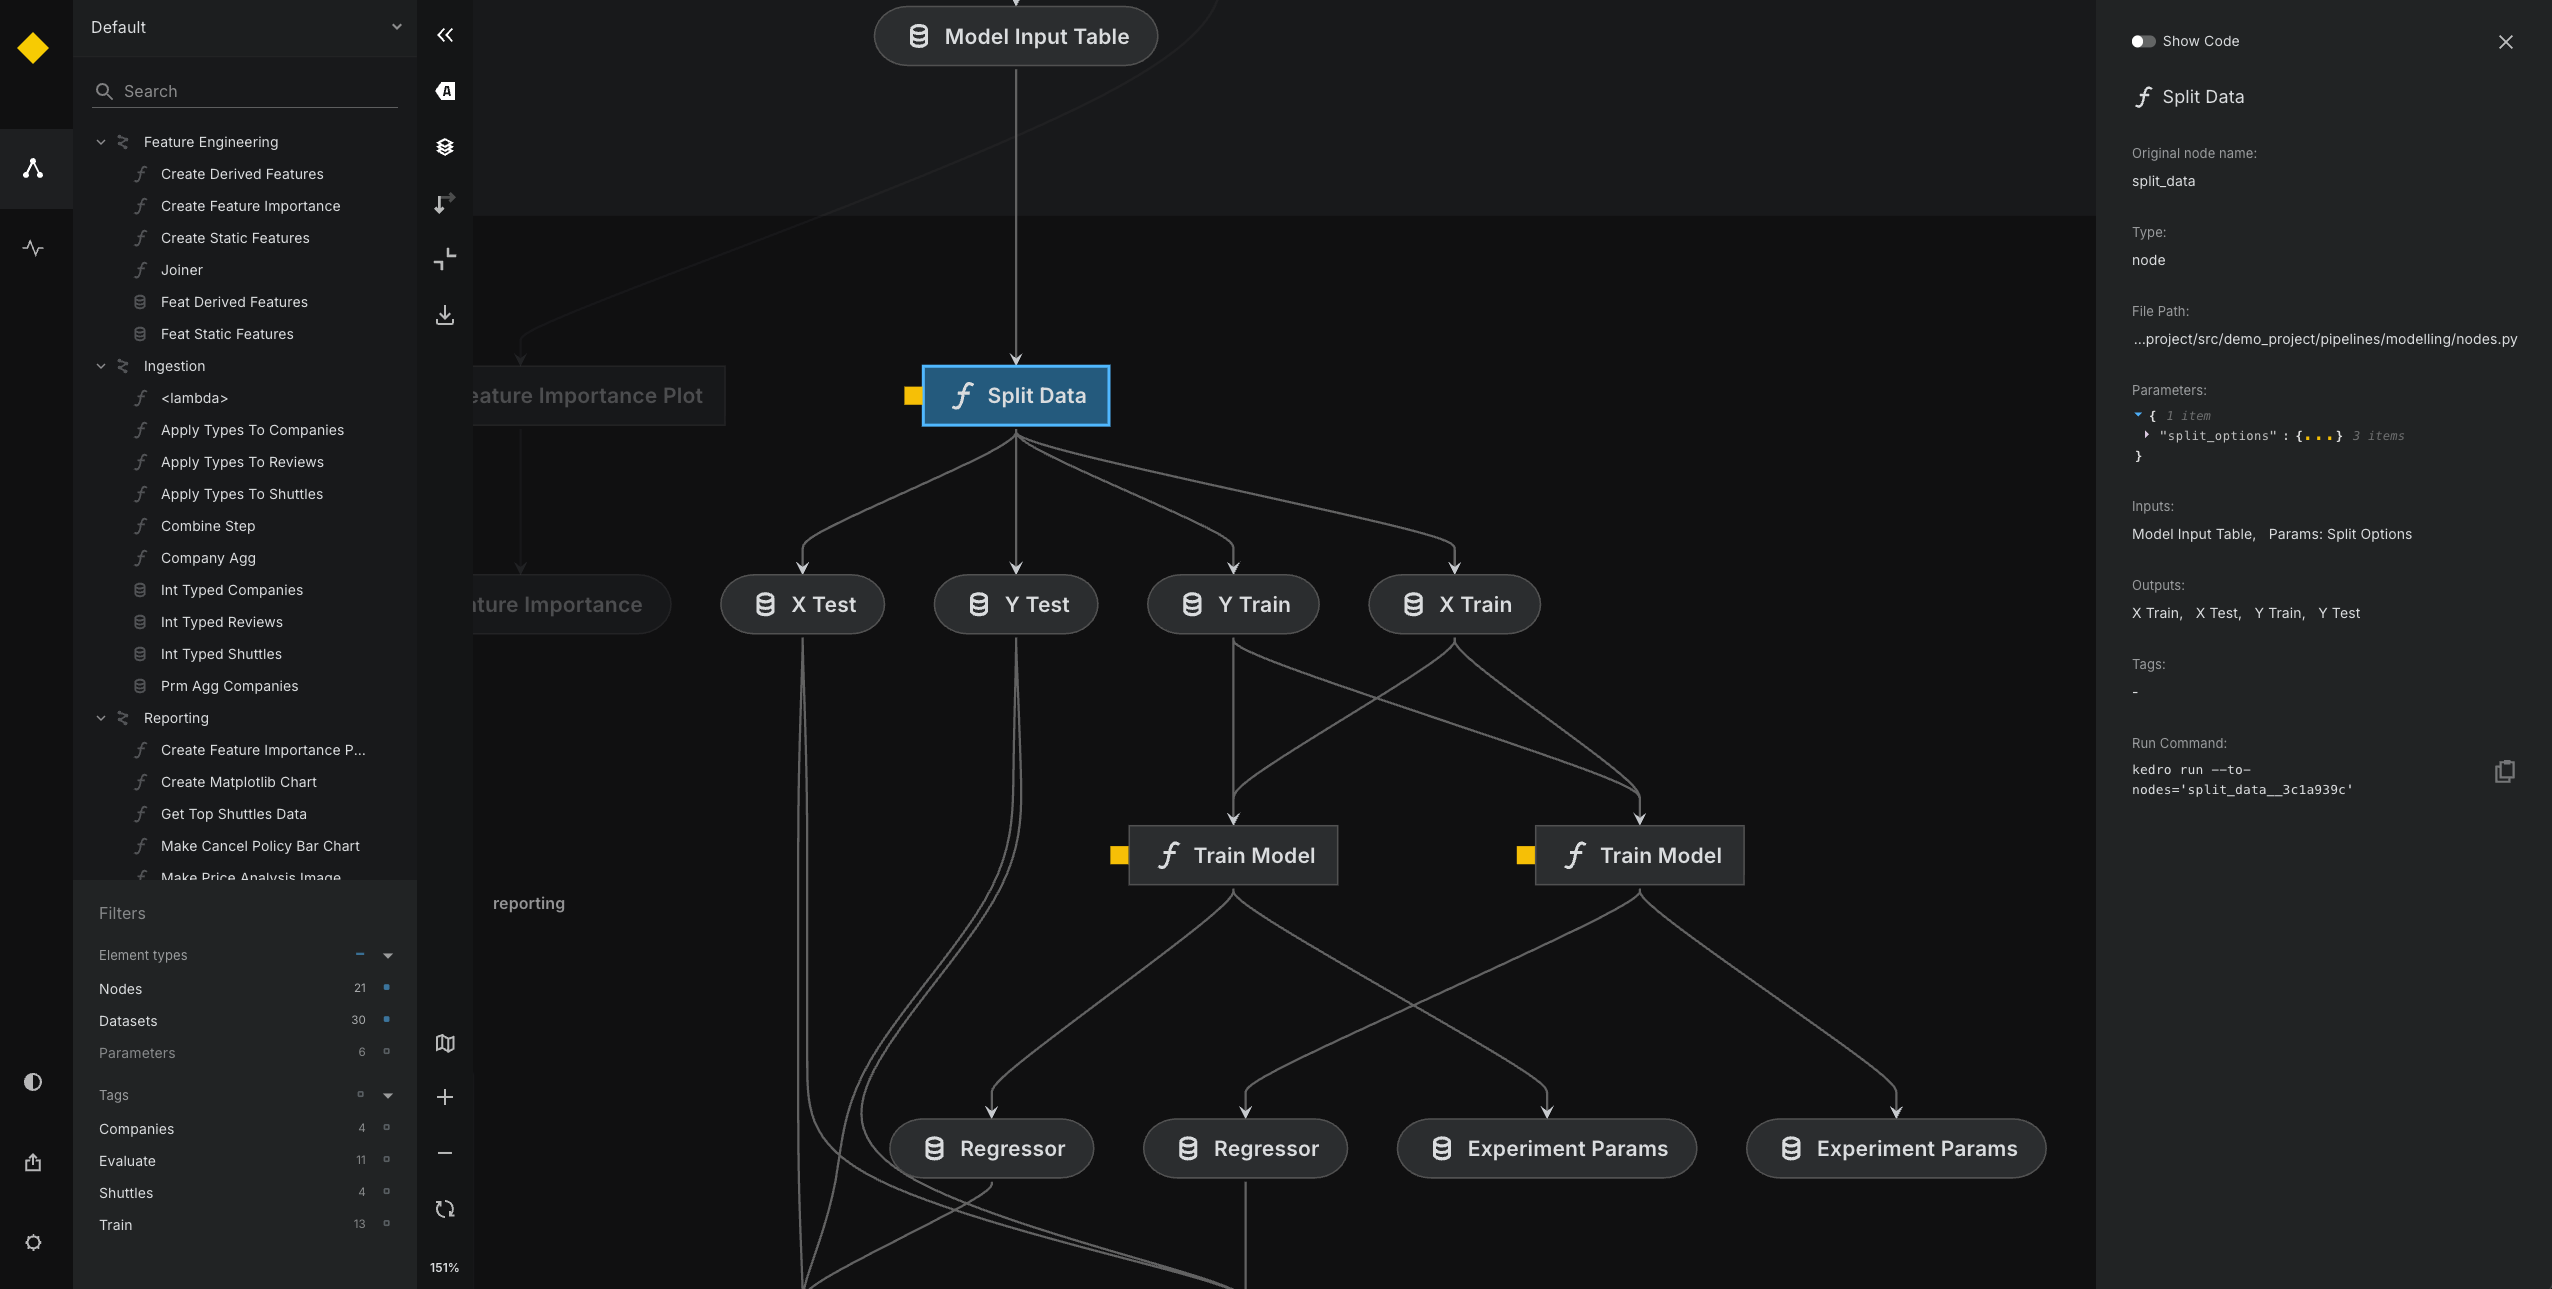Open the expand pipelines tool
Viewport: 2552px width, 1289px height.
coord(445,259)
